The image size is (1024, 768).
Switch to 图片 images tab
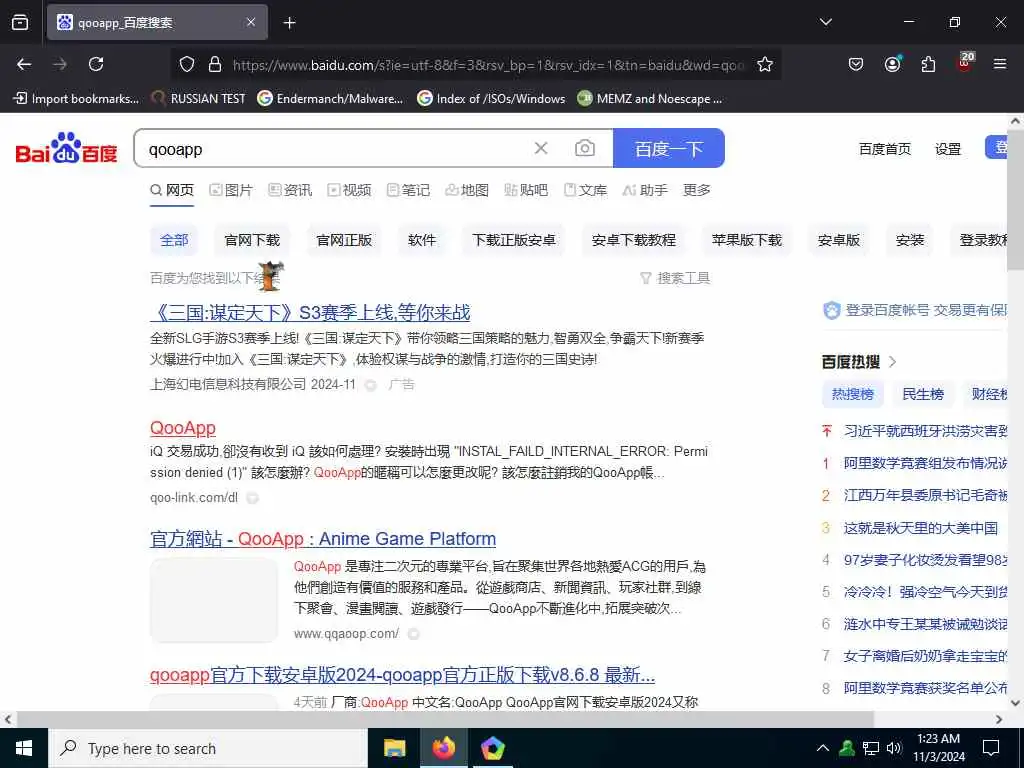[231, 190]
